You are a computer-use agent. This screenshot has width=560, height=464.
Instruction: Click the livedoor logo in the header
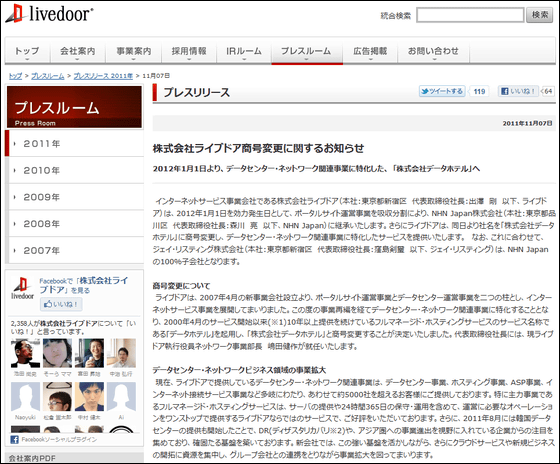point(49,14)
